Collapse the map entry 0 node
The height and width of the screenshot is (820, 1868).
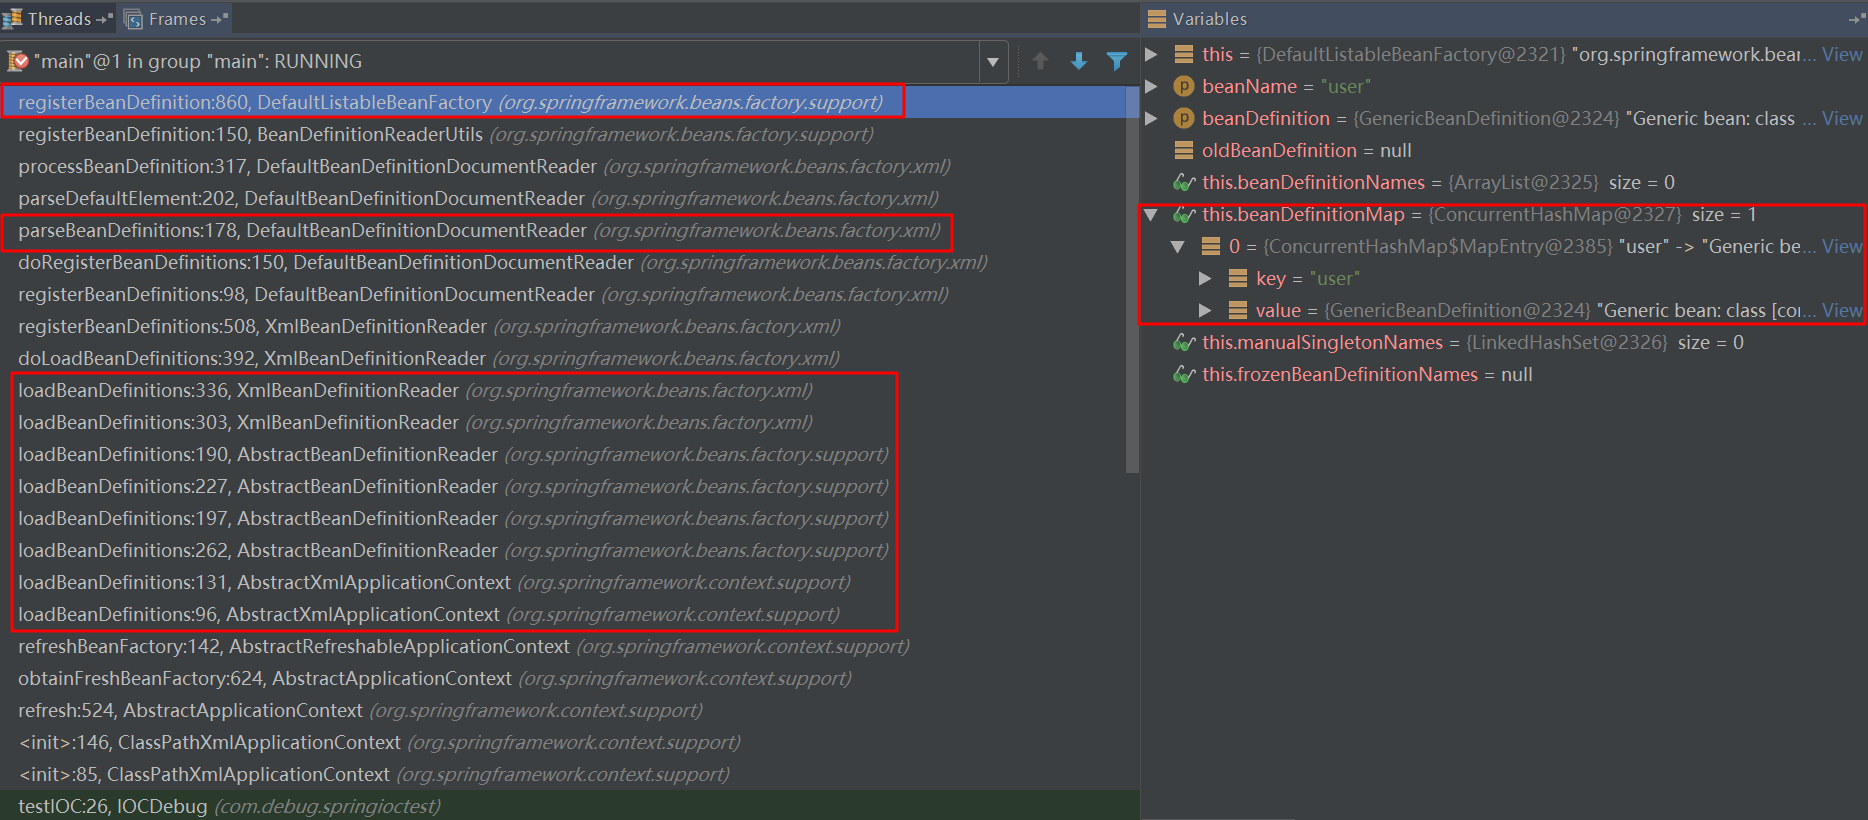[1178, 246]
